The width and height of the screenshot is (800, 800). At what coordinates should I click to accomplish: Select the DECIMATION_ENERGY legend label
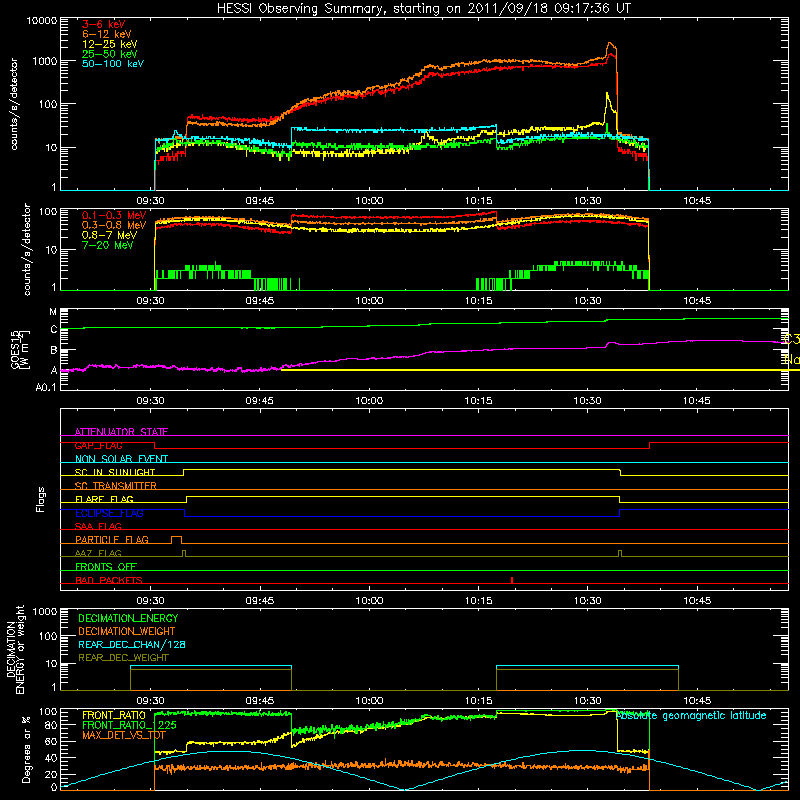pos(128,618)
